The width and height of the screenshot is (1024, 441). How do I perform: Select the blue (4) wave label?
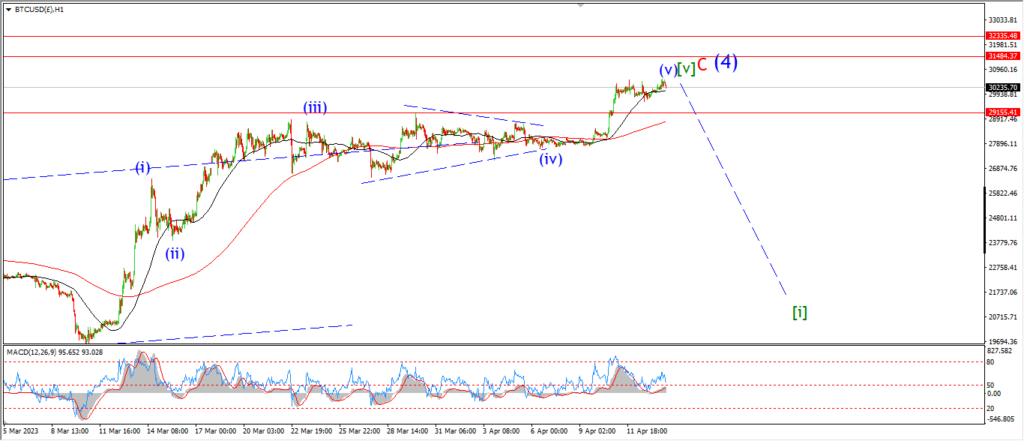click(x=726, y=62)
